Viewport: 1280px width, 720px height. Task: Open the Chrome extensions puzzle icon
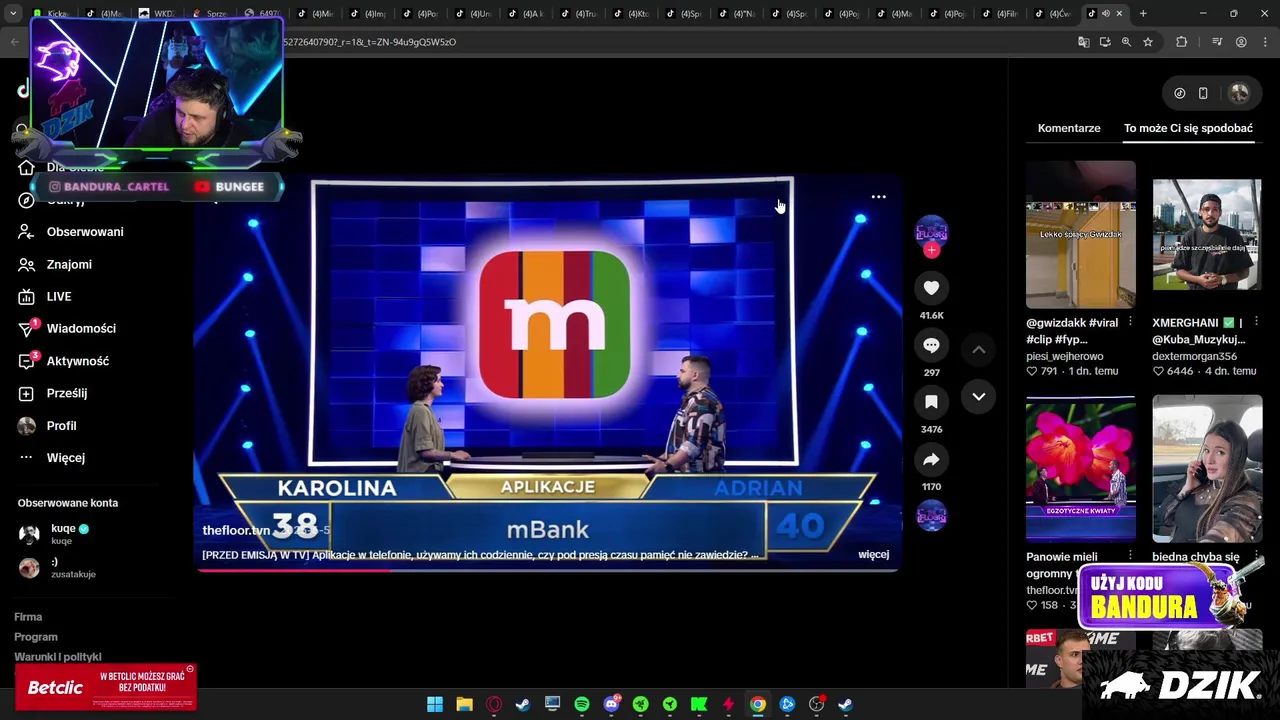1181,42
